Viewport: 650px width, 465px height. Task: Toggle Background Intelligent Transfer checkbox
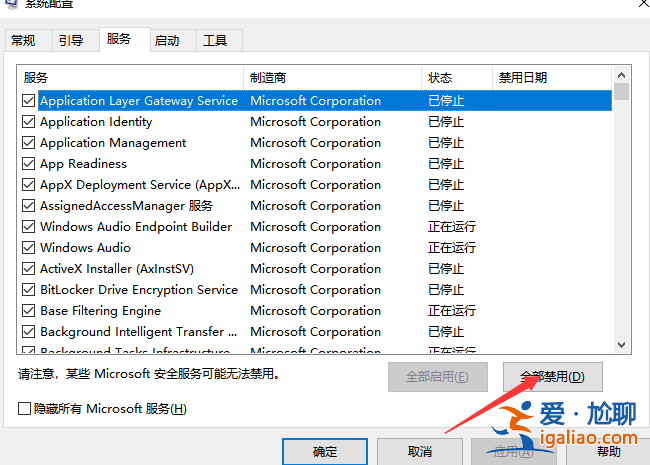28,332
